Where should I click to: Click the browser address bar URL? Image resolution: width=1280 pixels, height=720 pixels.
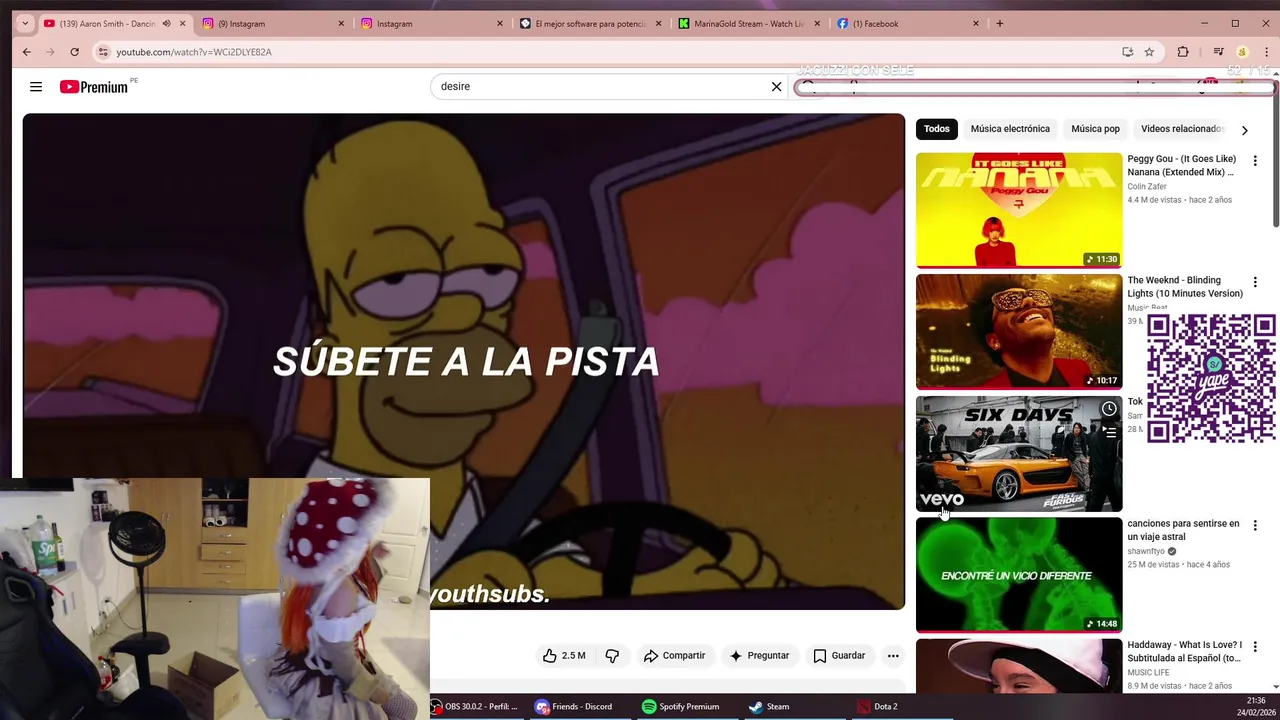click(194, 52)
